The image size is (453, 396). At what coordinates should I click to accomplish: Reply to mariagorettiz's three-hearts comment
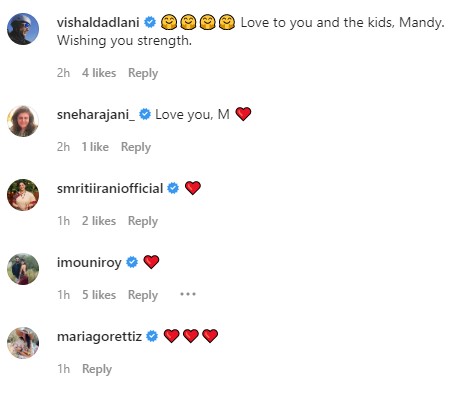97,369
